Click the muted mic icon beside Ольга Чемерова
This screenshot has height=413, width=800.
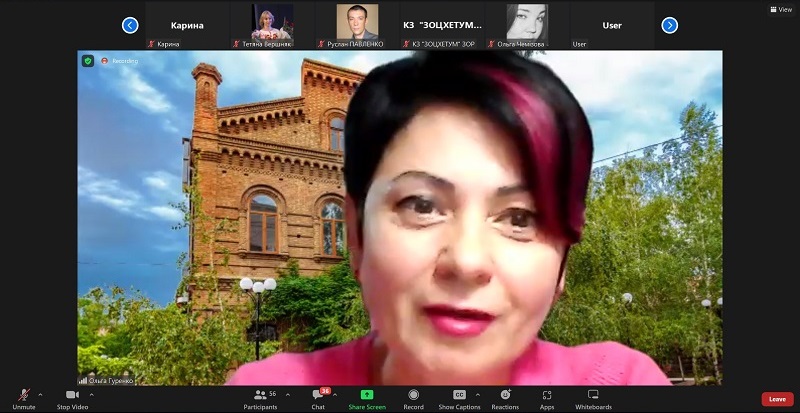tap(491, 44)
